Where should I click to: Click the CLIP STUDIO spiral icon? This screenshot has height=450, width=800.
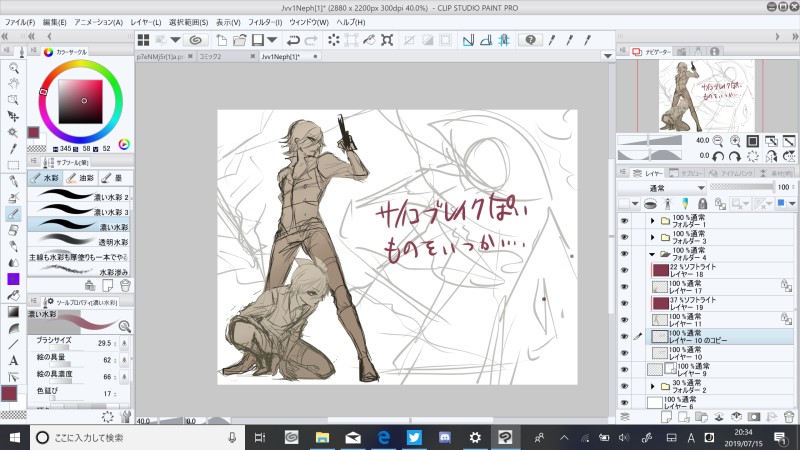(196, 40)
